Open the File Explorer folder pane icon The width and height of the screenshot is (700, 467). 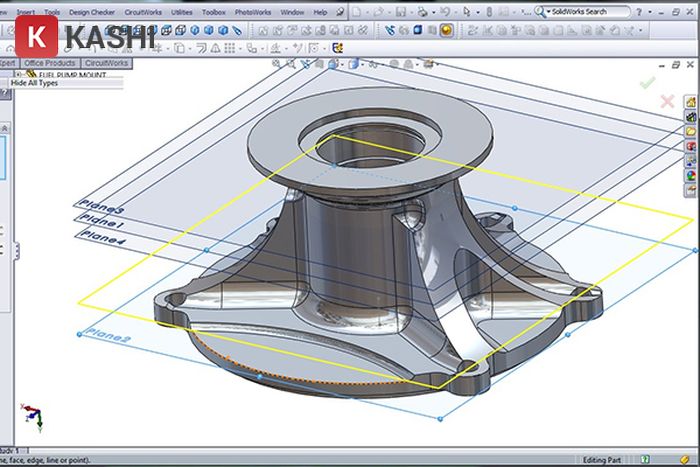tap(691, 132)
